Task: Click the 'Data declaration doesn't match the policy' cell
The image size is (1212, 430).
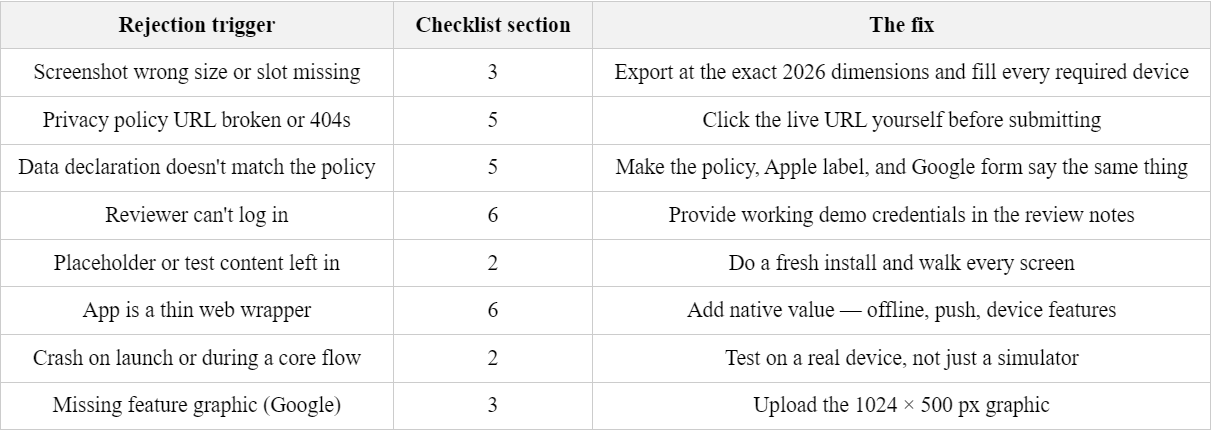Action: click(x=197, y=167)
